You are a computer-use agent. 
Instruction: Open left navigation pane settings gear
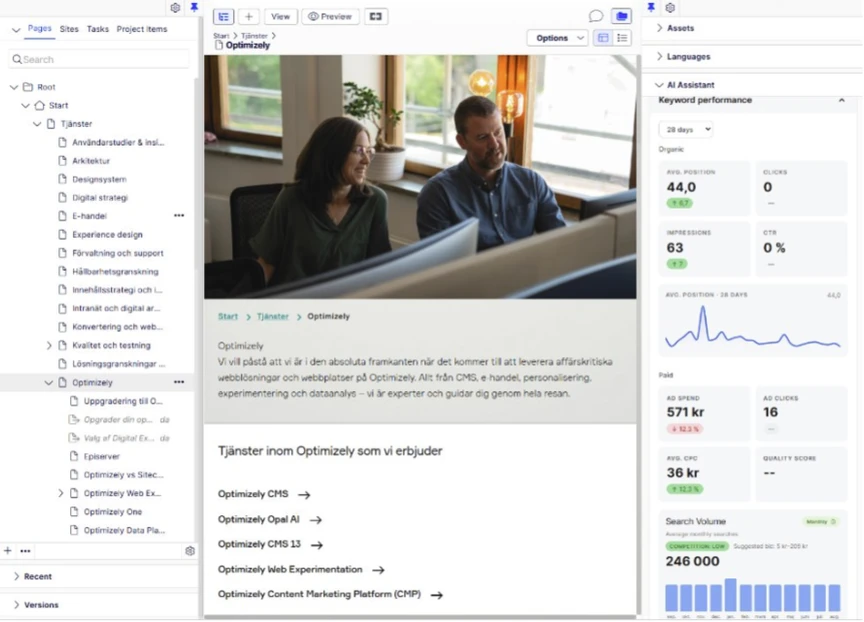coord(175,8)
